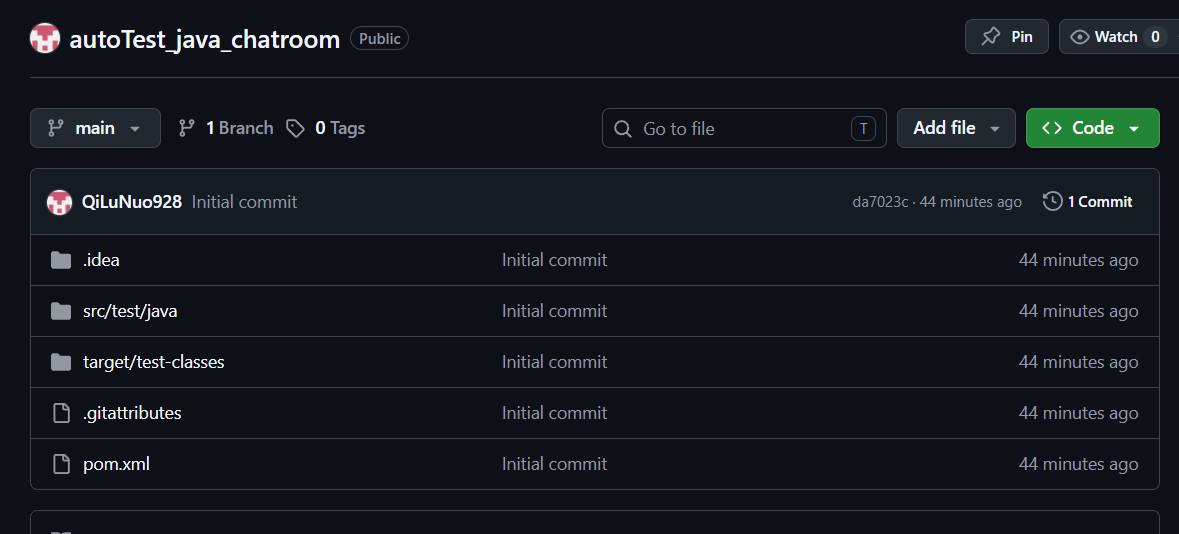Open the main branch selector dropdown
Screen dimensions: 1179x534
95,128
